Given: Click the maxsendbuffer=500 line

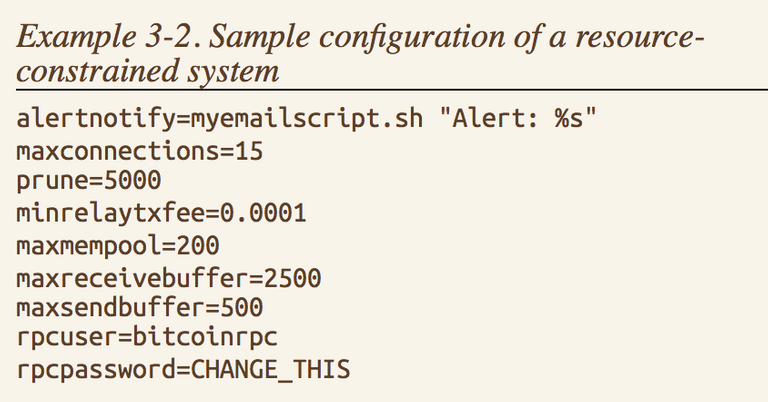Looking at the screenshot, I should pyautogui.click(x=139, y=307).
